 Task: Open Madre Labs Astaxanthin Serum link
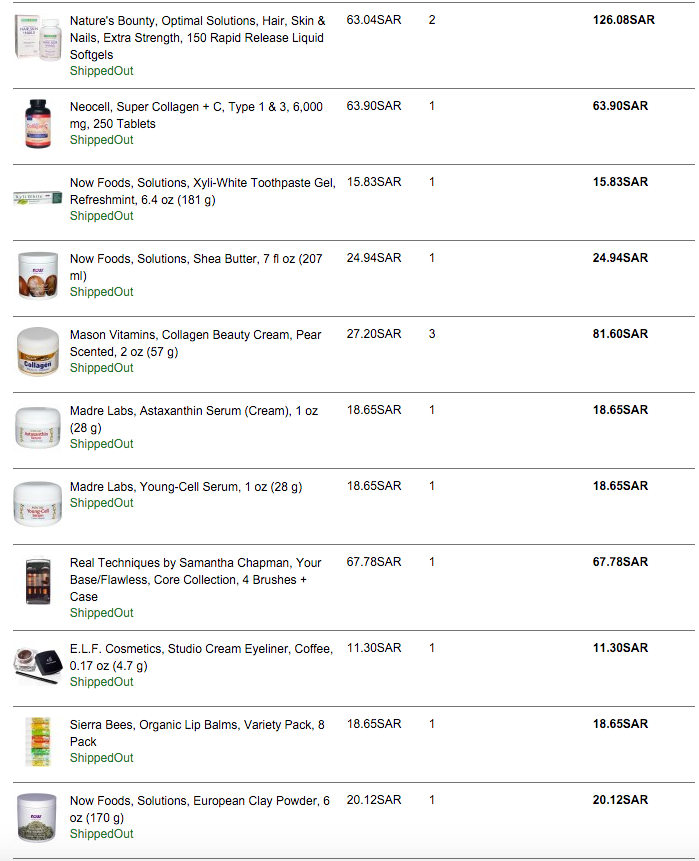coord(195,418)
